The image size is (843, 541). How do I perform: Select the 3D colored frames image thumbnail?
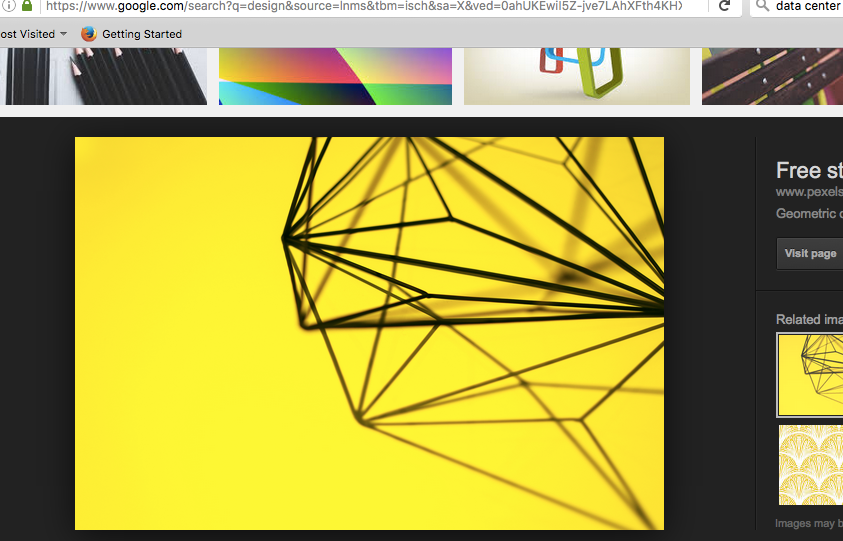tap(576, 76)
